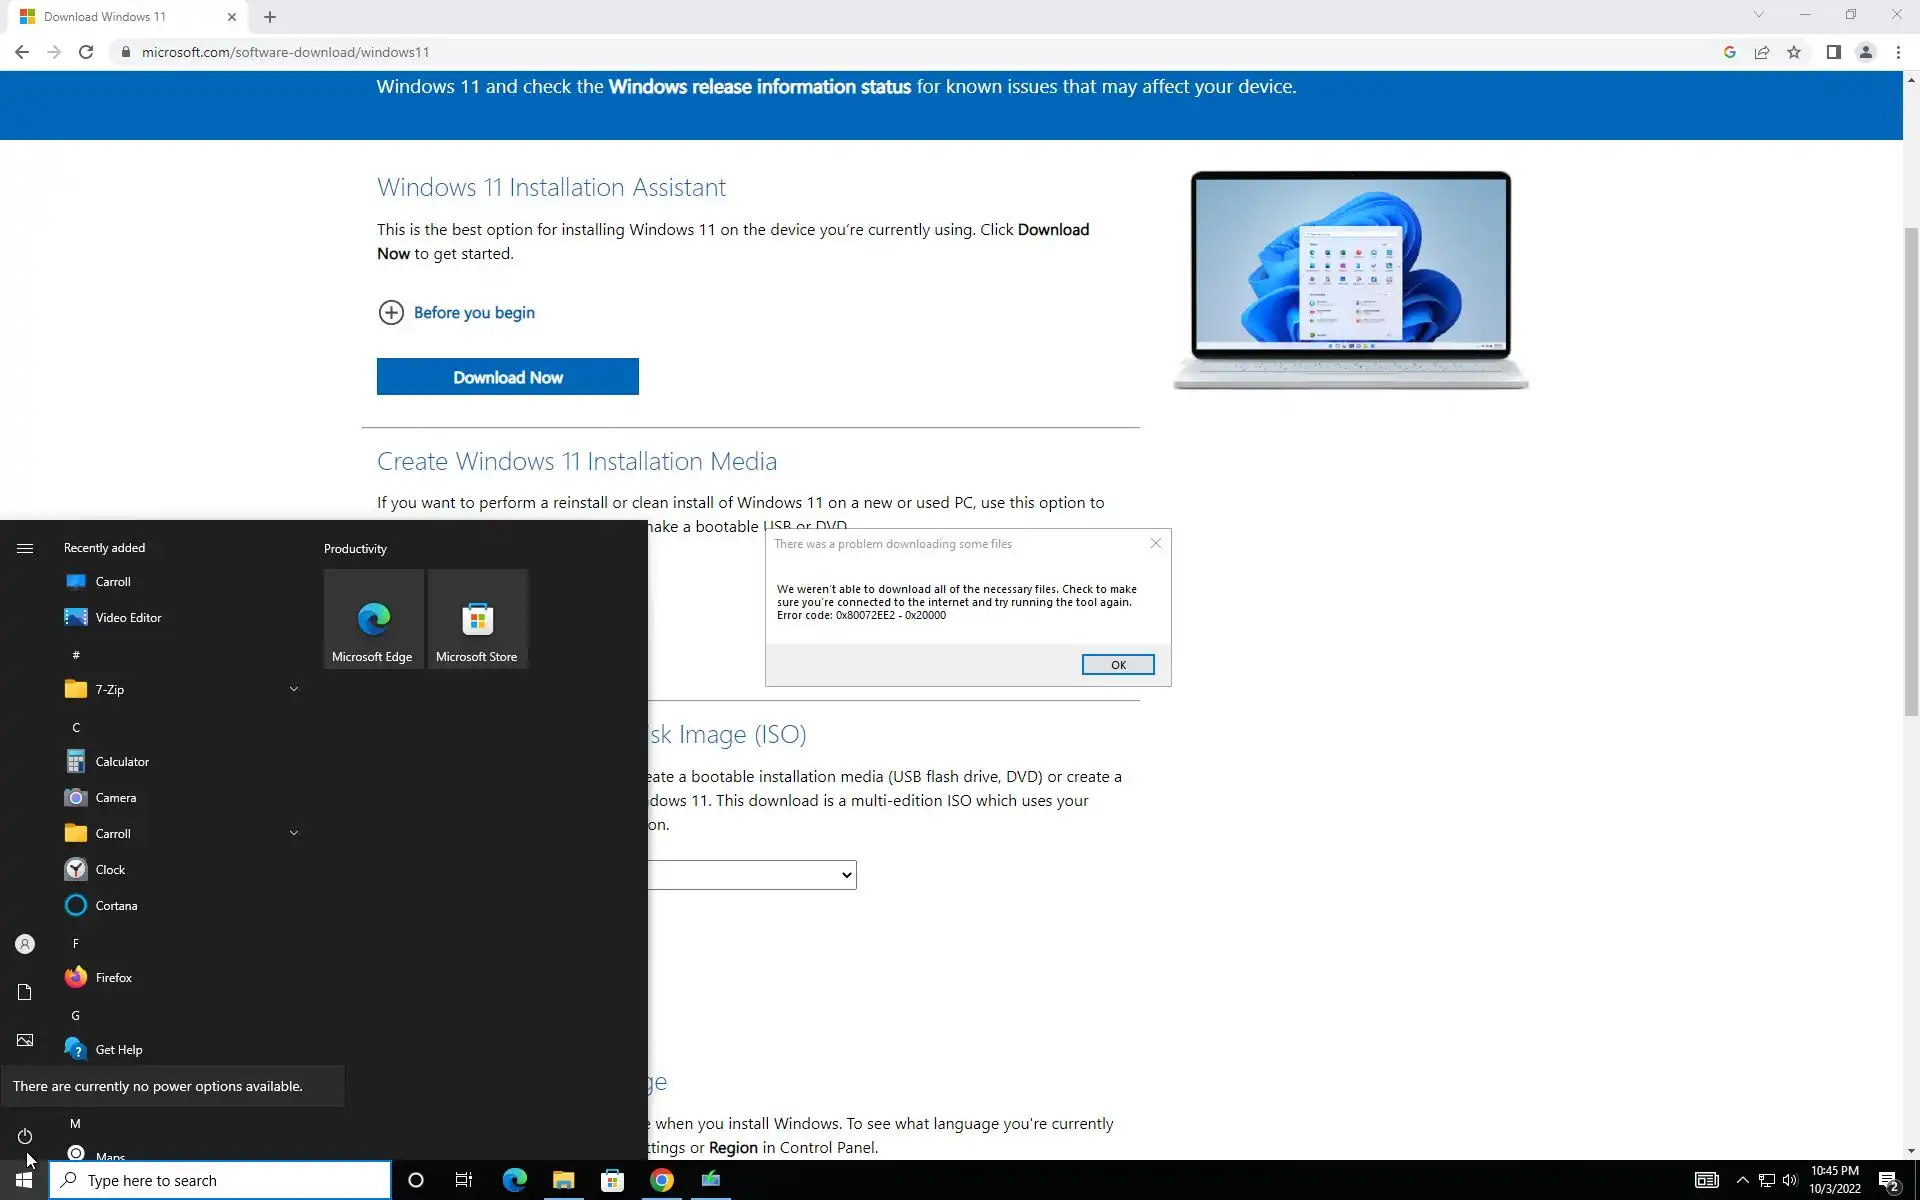Click the Download Now button

(x=507, y=377)
